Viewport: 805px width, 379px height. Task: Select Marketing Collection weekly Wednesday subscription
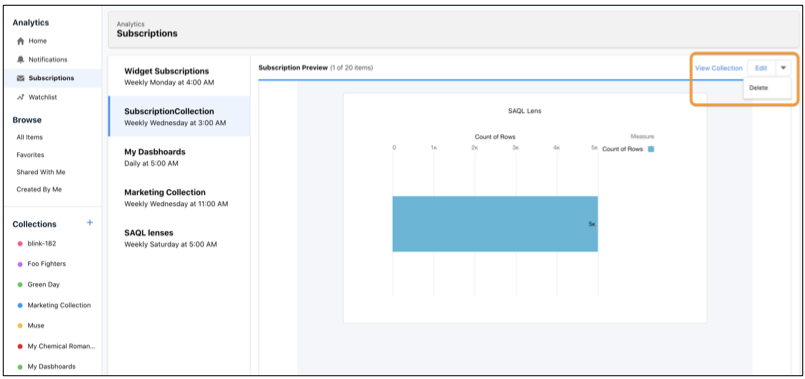pyautogui.click(x=179, y=198)
